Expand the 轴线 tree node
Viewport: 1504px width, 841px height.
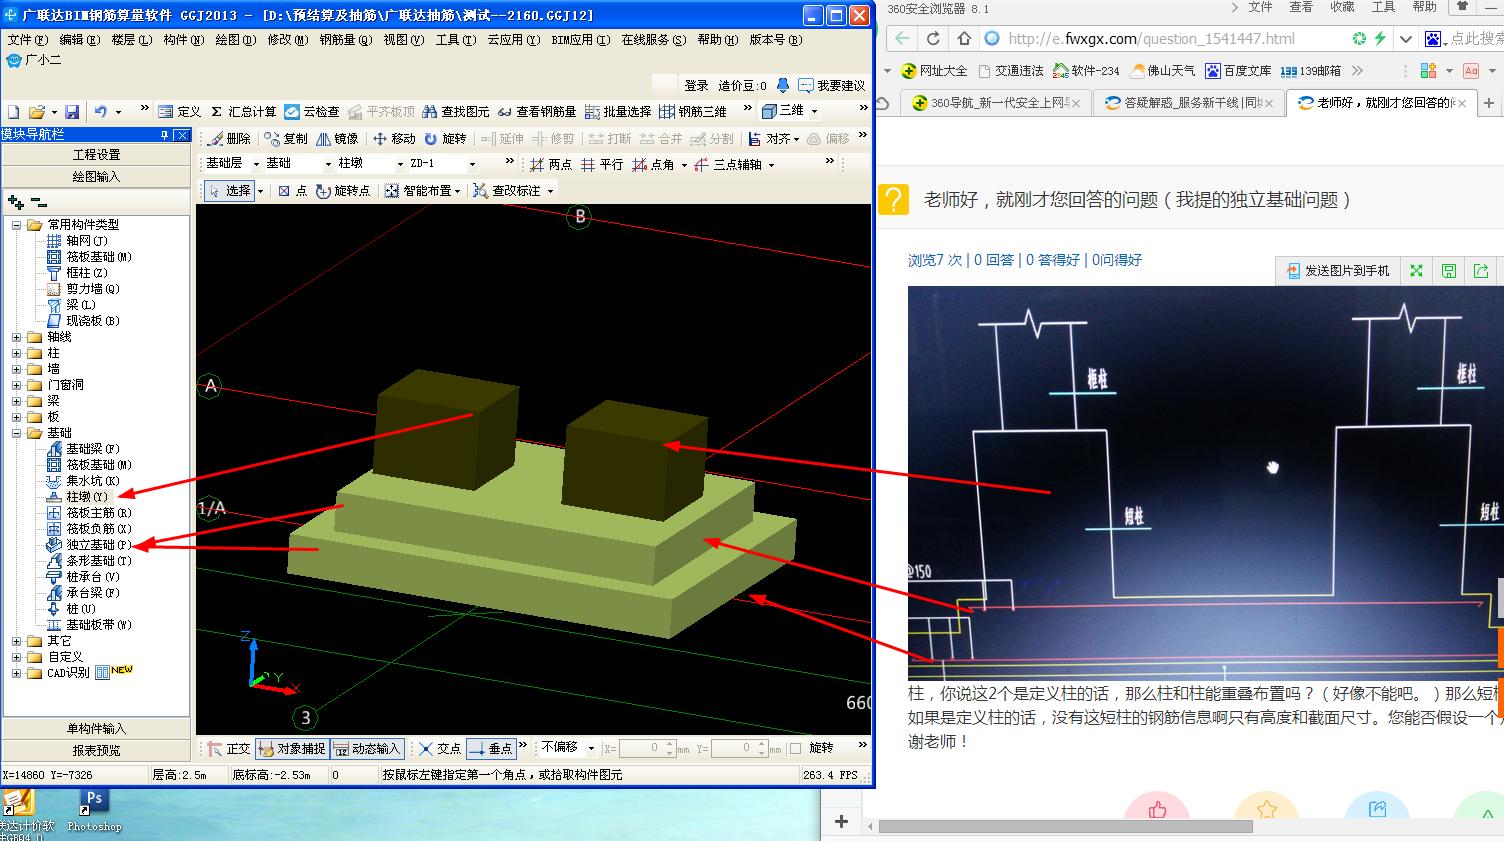[16, 337]
